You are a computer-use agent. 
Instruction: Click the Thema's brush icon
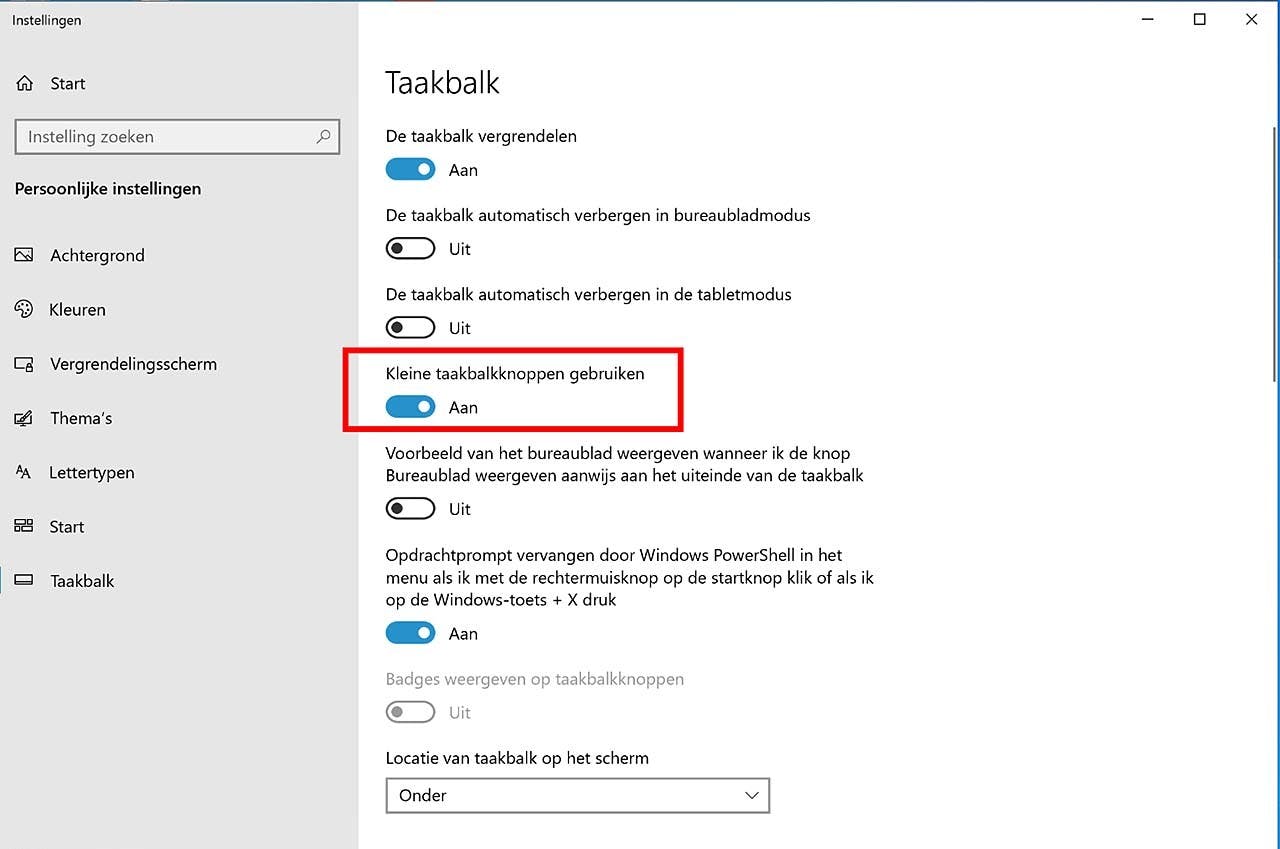pos(23,418)
